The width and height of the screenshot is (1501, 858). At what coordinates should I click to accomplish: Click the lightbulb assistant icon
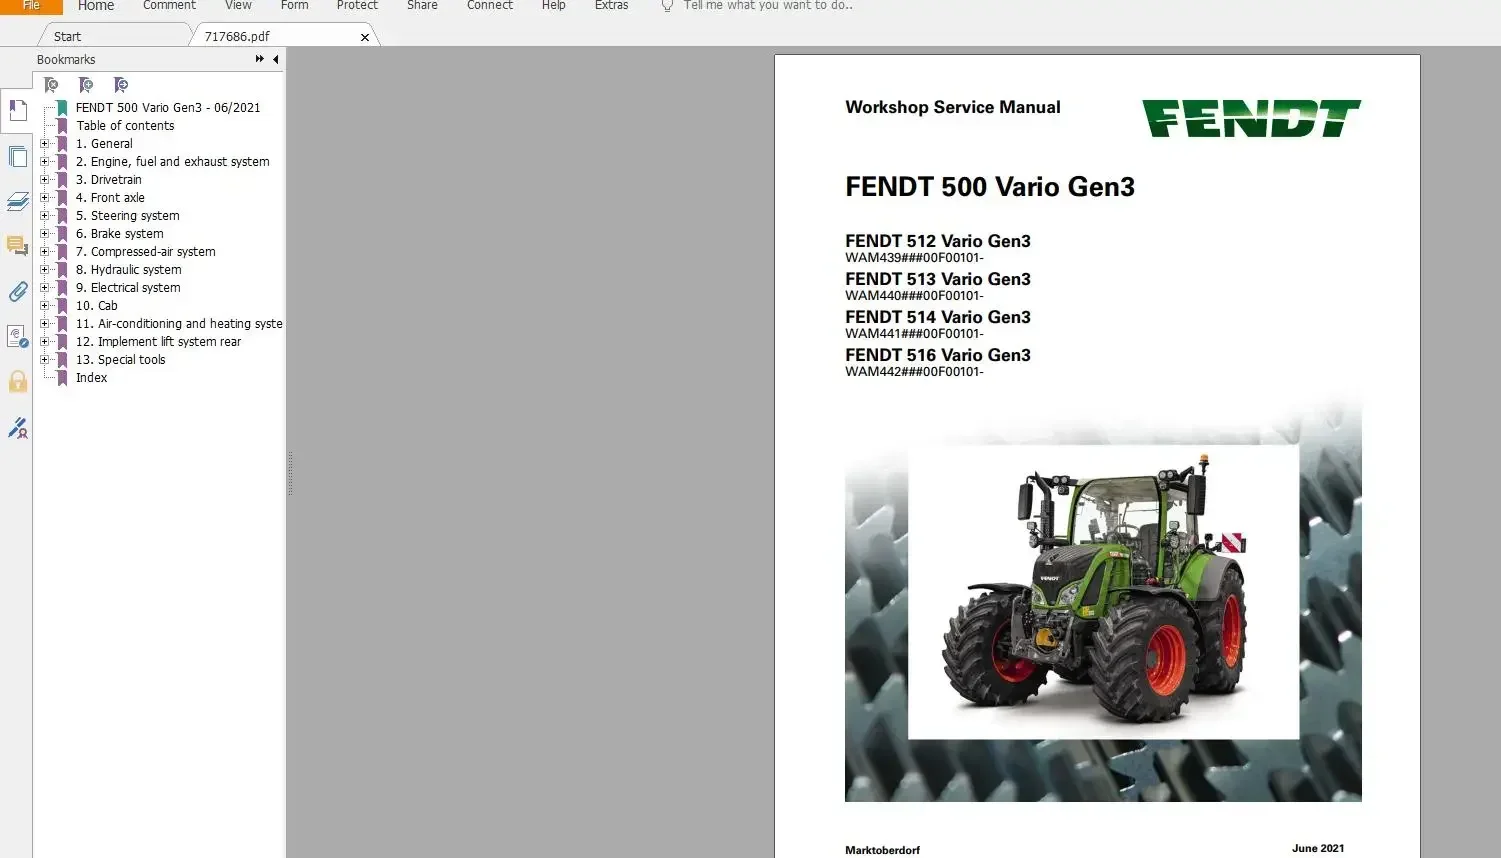[666, 6]
